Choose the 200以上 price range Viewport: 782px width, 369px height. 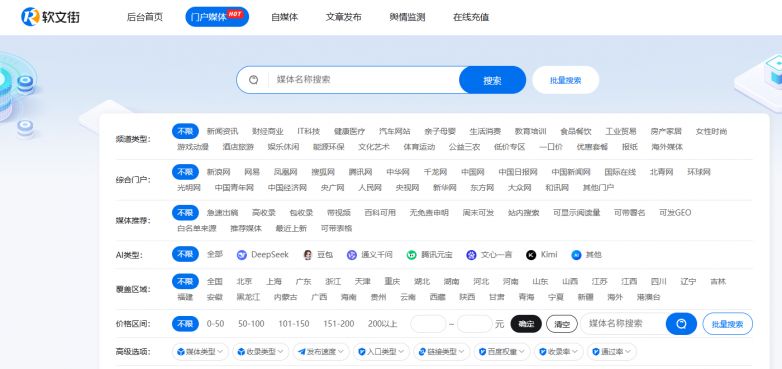pos(383,324)
